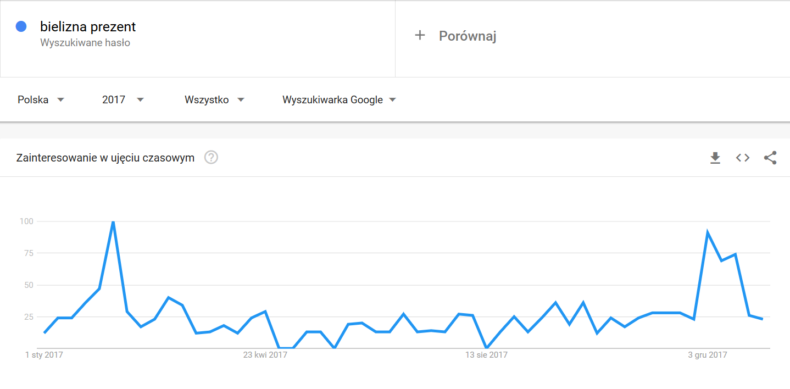Click the 3 gru 2017 axis label
The image size is (790, 389).
(x=707, y=355)
